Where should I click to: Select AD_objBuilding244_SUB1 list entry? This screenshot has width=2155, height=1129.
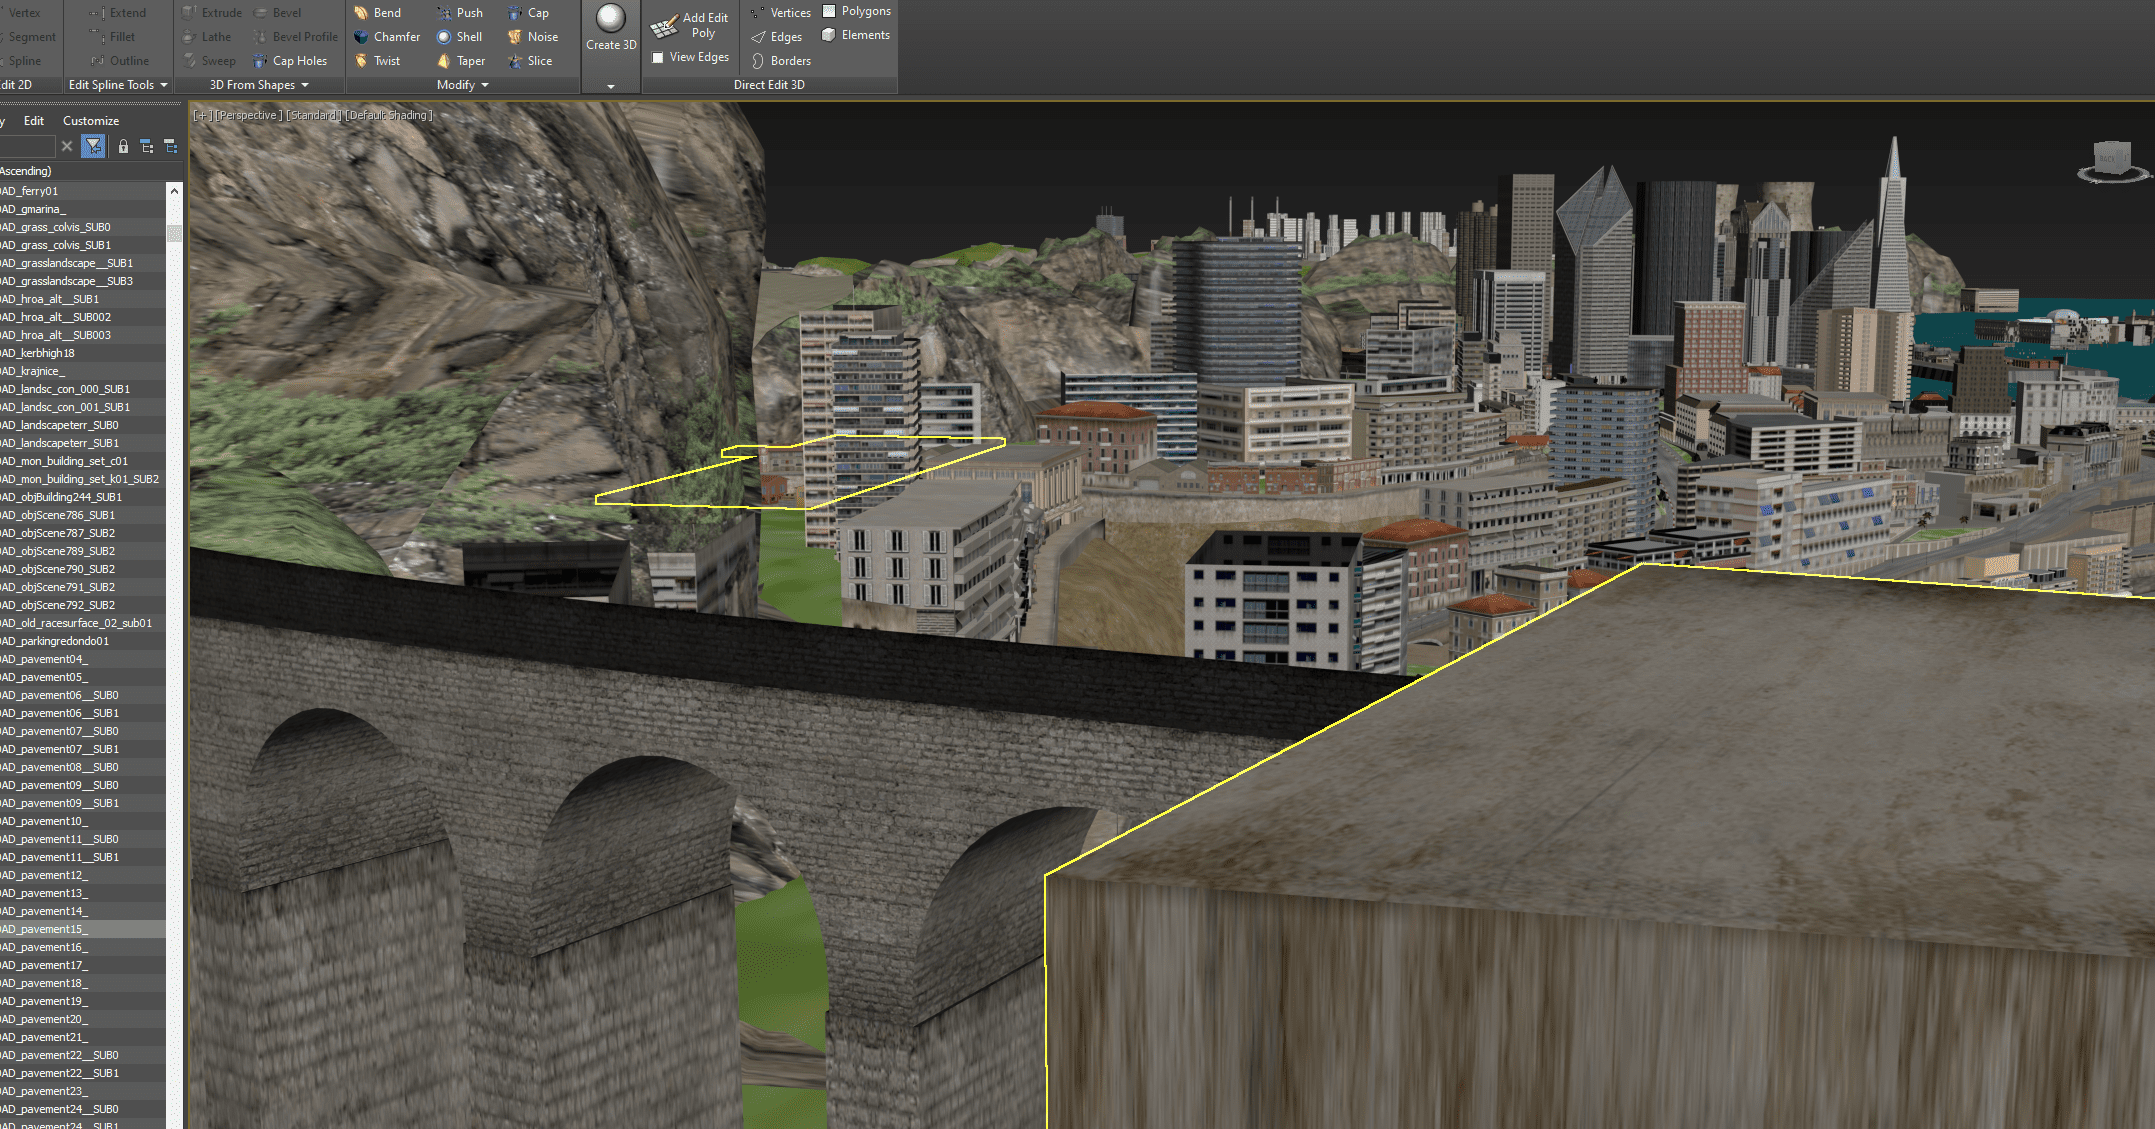83,497
